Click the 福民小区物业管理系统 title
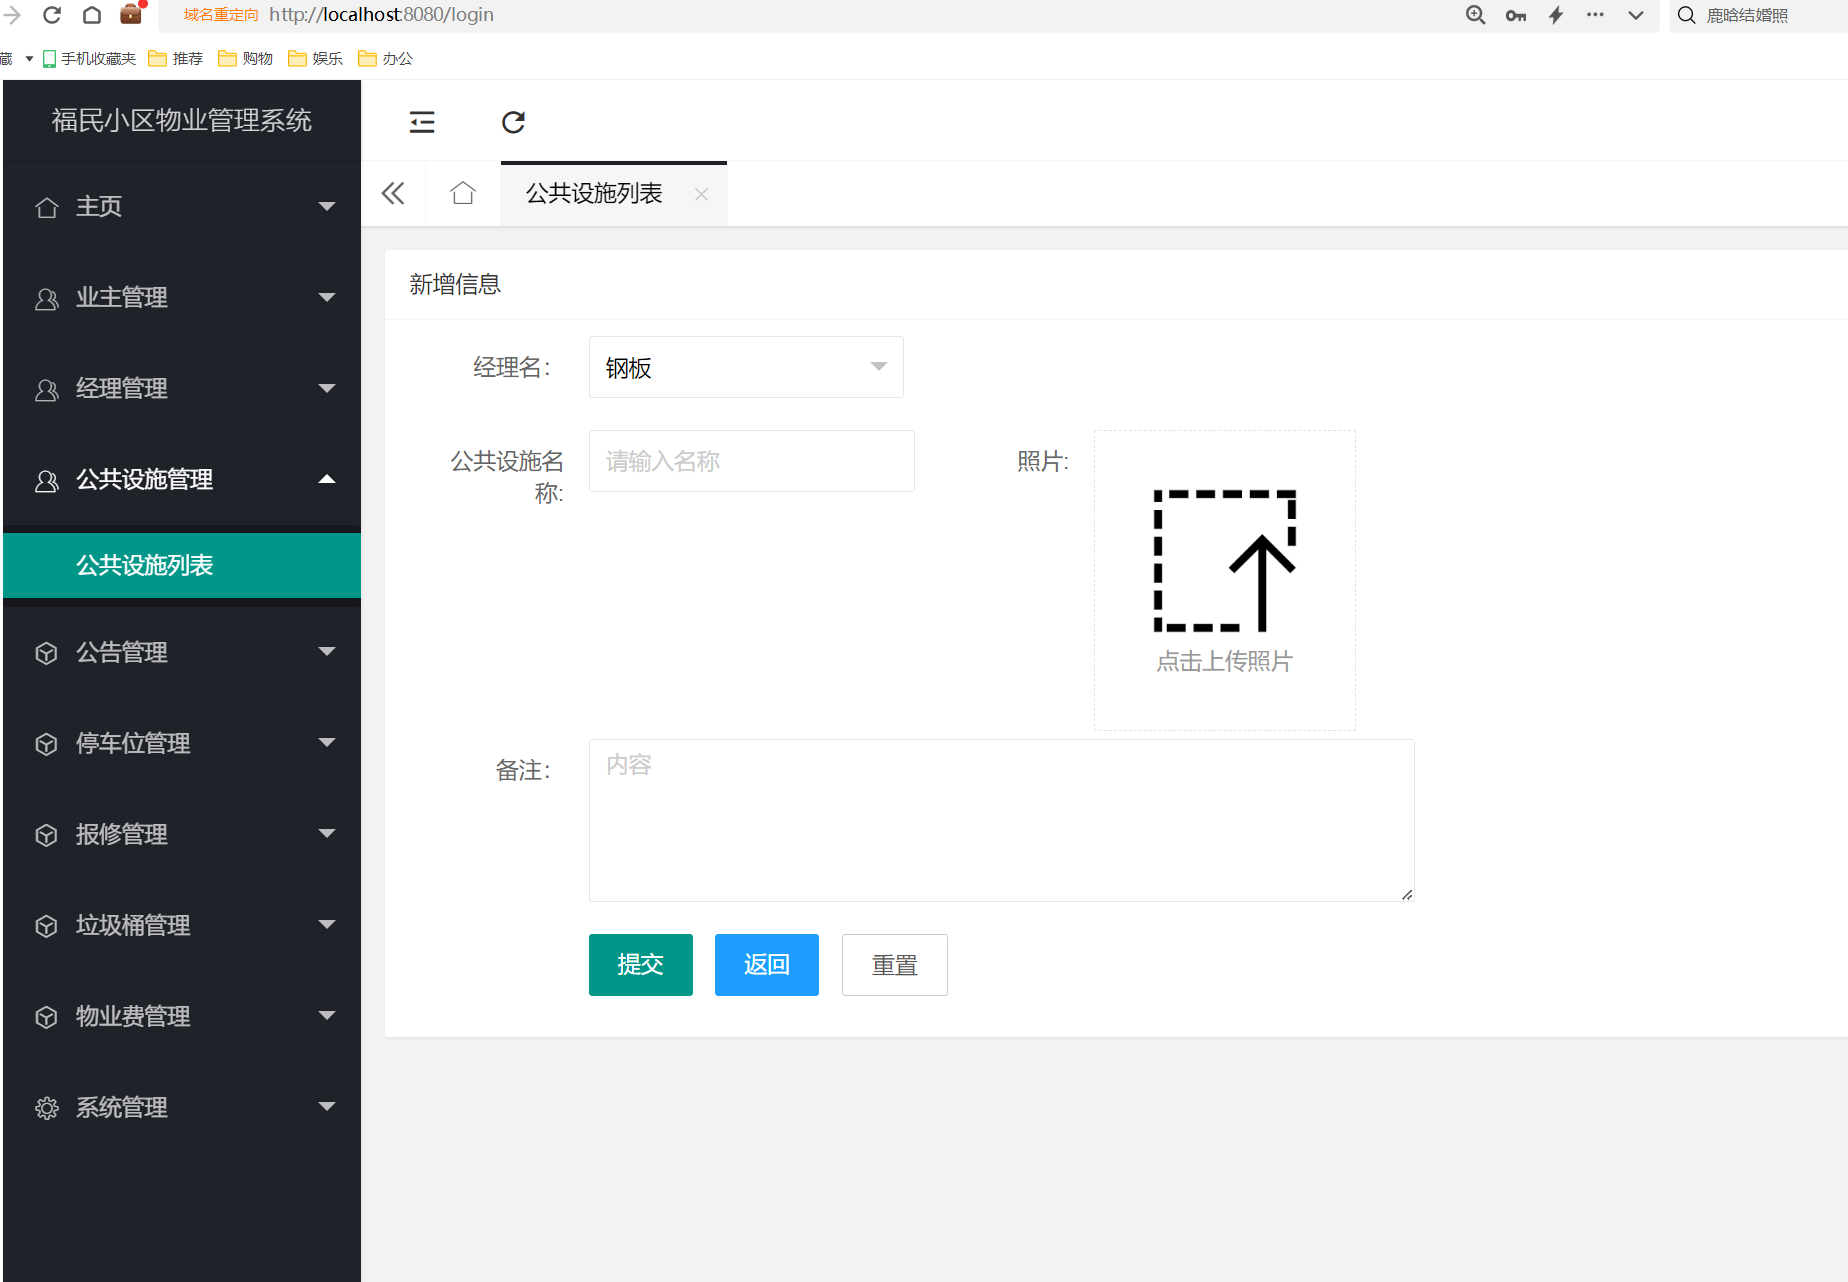 tap(182, 120)
